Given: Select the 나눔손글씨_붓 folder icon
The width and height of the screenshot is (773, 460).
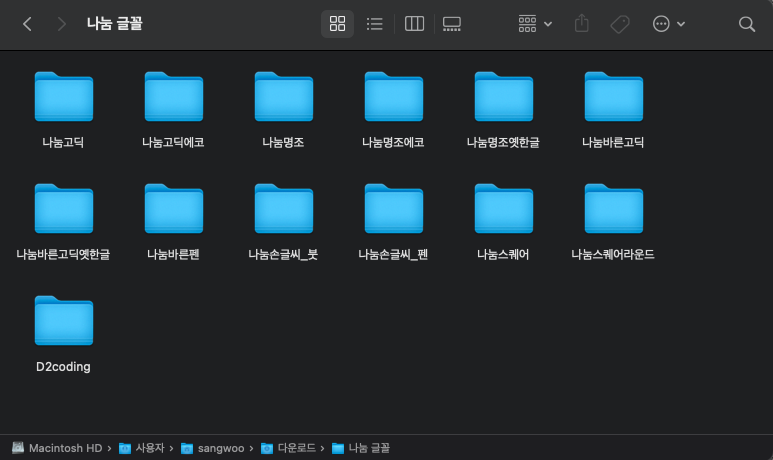Looking at the screenshot, I should coord(283,208).
